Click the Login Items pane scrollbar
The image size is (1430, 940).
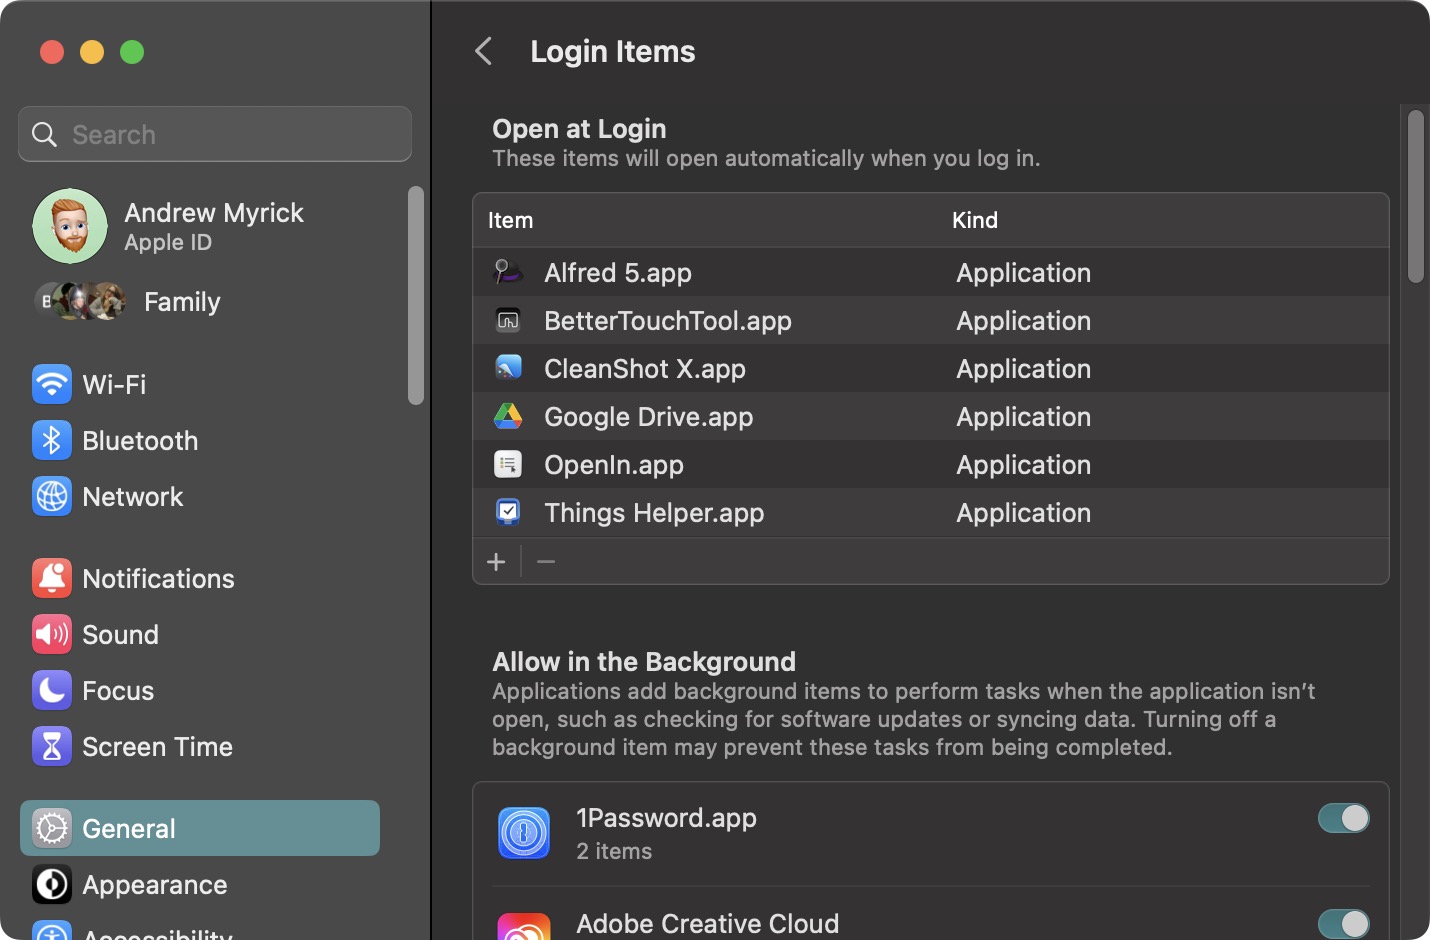1415,196
